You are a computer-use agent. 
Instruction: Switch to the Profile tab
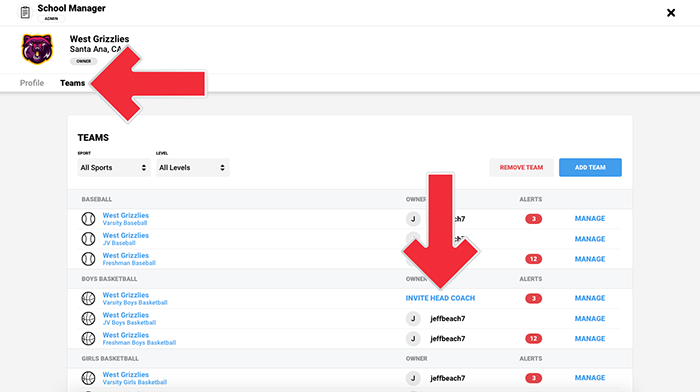pyautogui.click(x=32, y=83)
